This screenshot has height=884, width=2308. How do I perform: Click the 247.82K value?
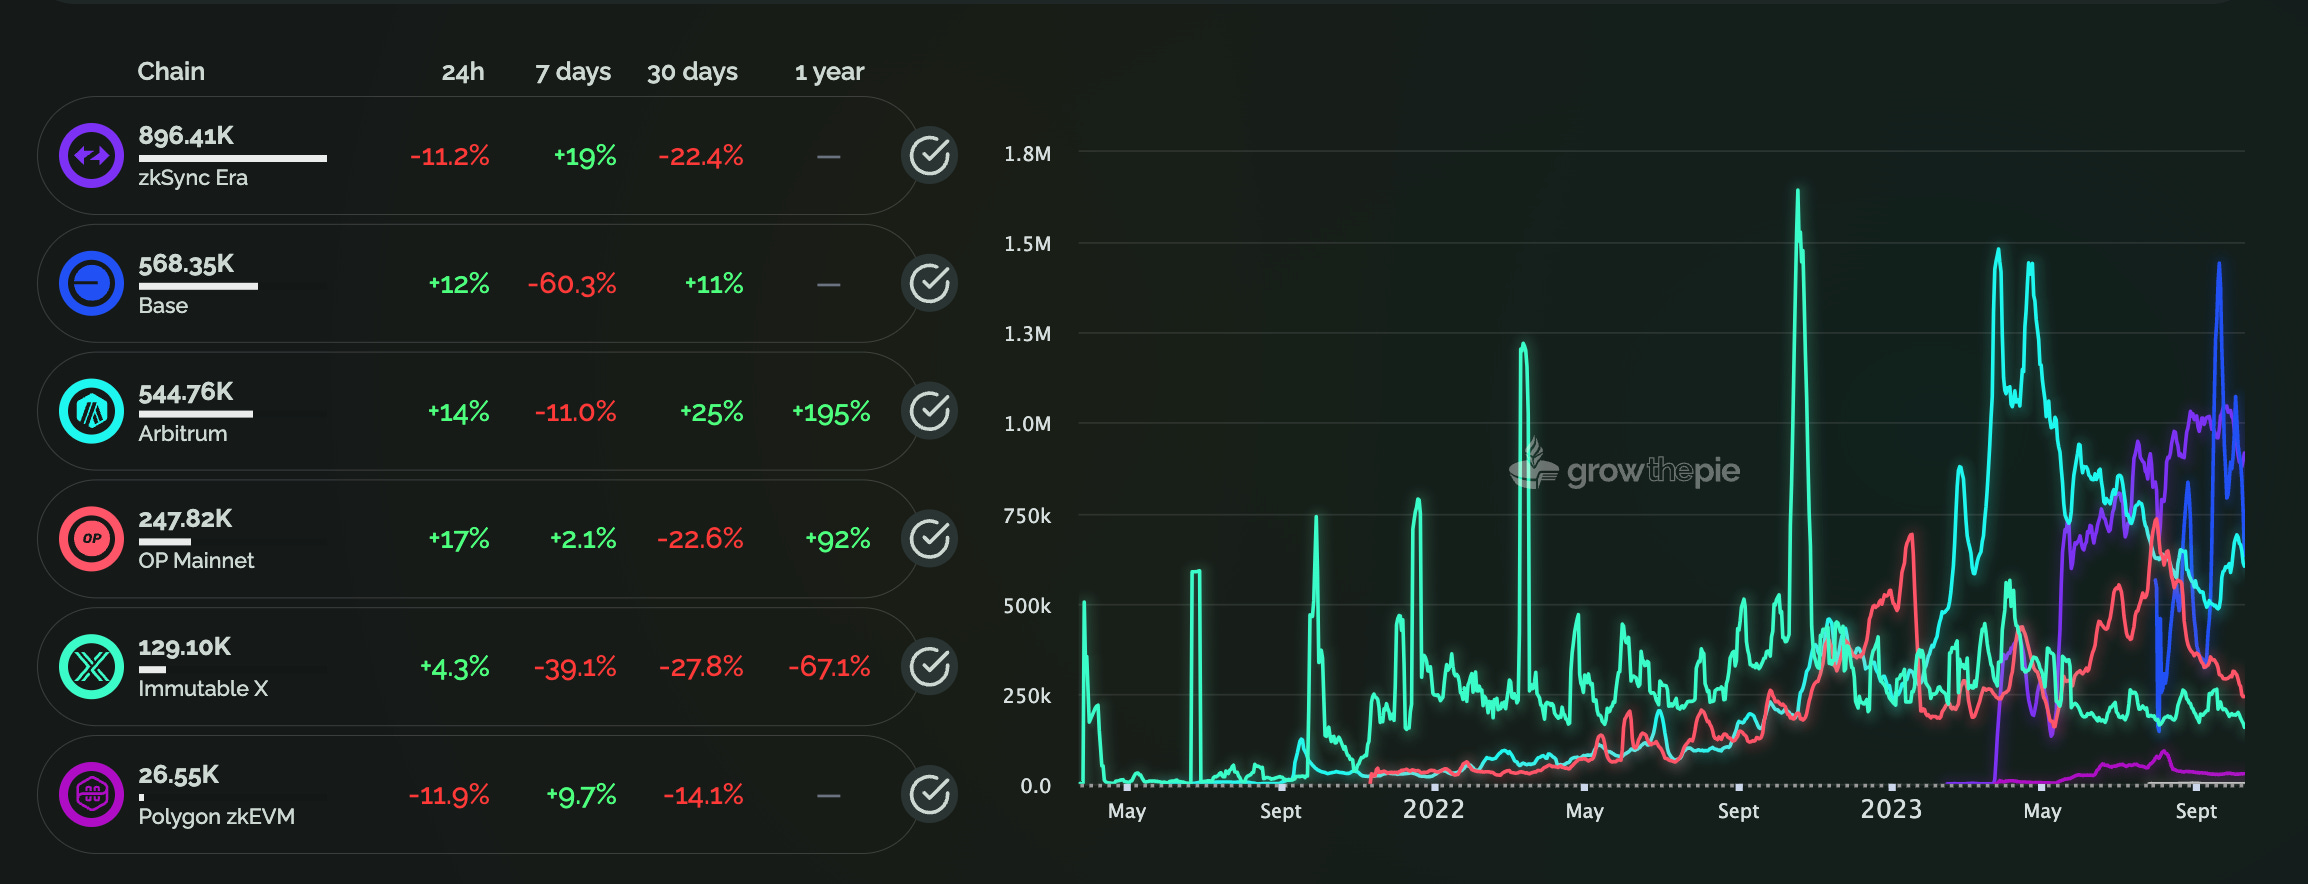click(x=185, y=519)
